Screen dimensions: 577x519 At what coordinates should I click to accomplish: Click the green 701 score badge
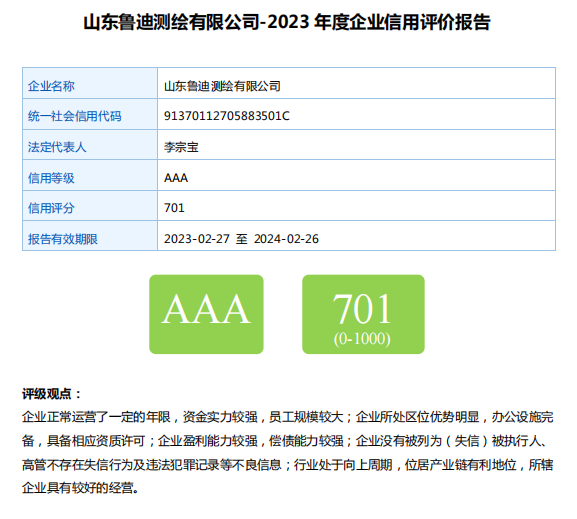point(363,314)
